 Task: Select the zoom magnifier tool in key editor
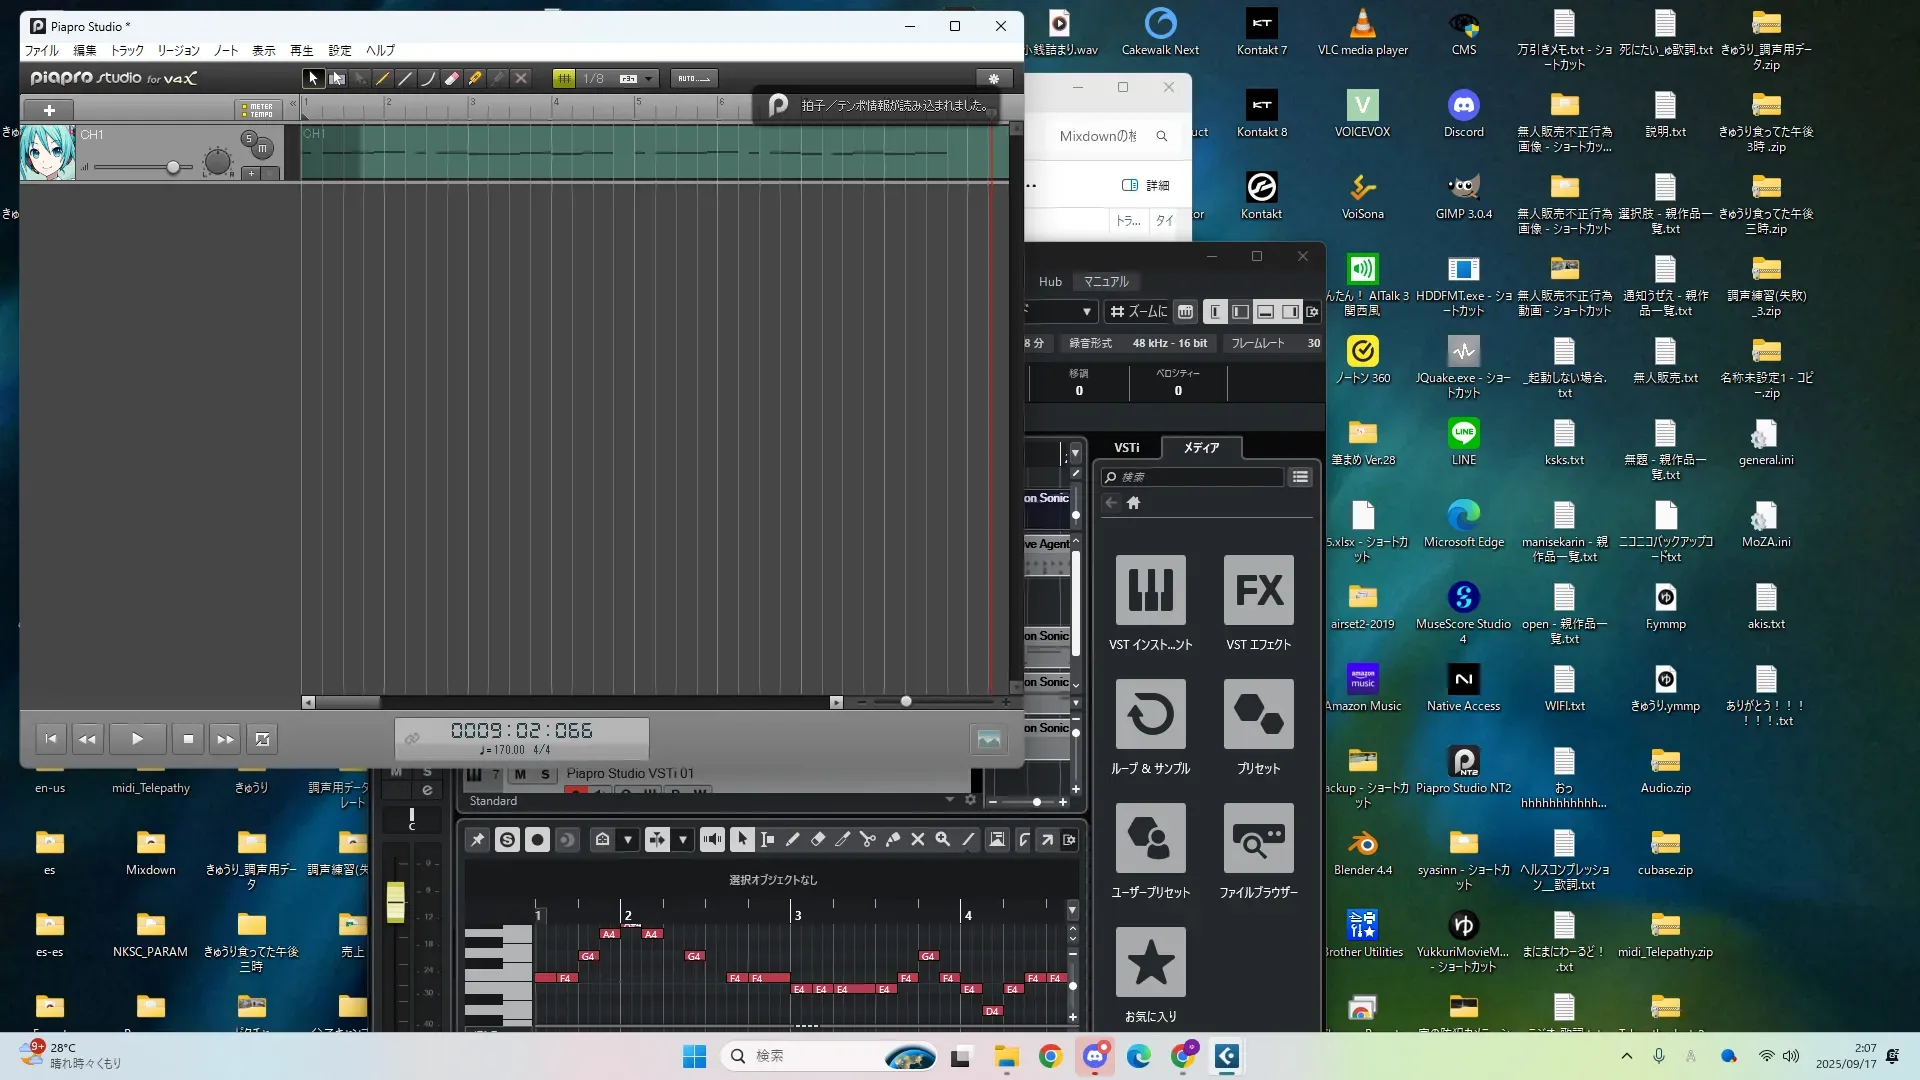click(x=942, y=840)
